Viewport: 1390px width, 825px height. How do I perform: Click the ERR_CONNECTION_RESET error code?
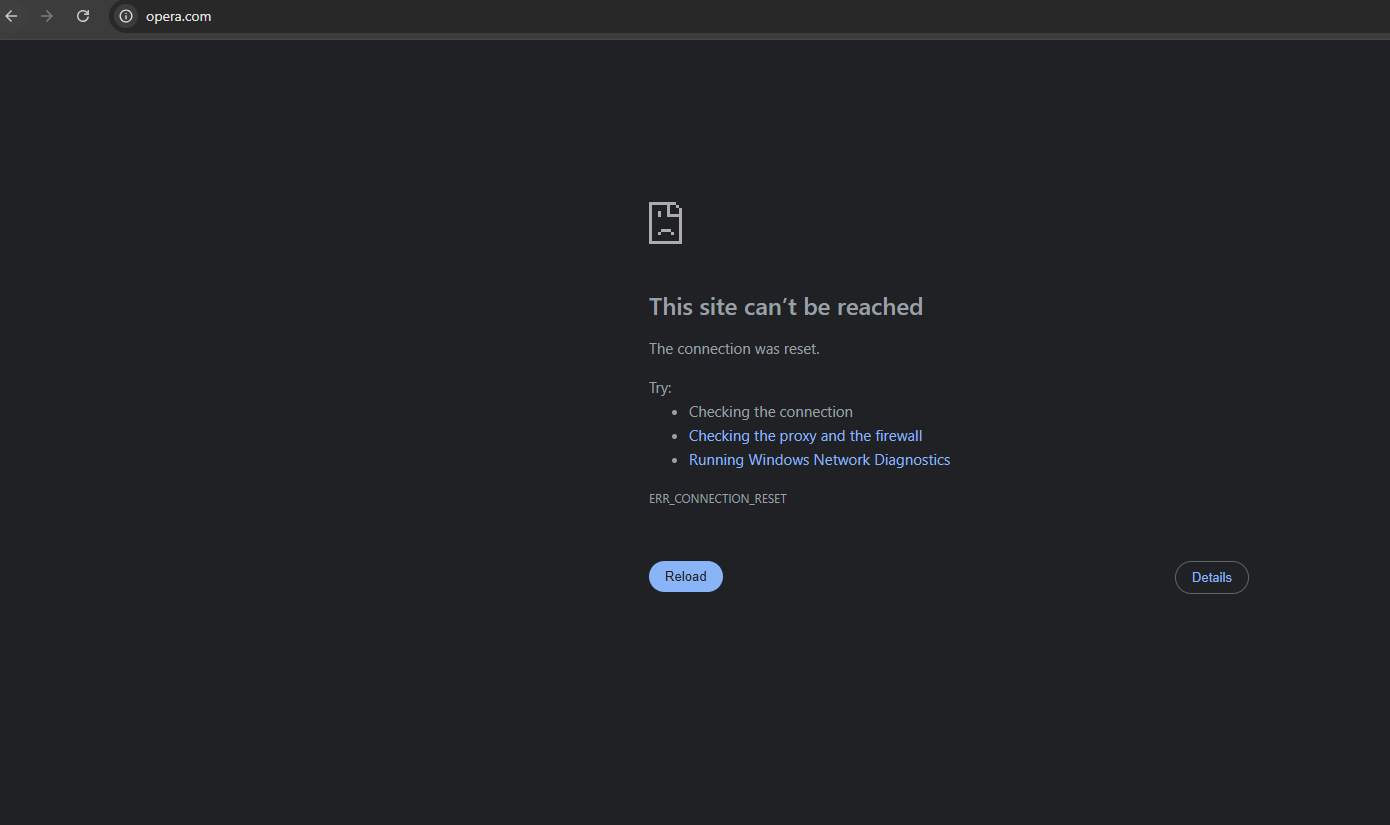click(717, 499)
